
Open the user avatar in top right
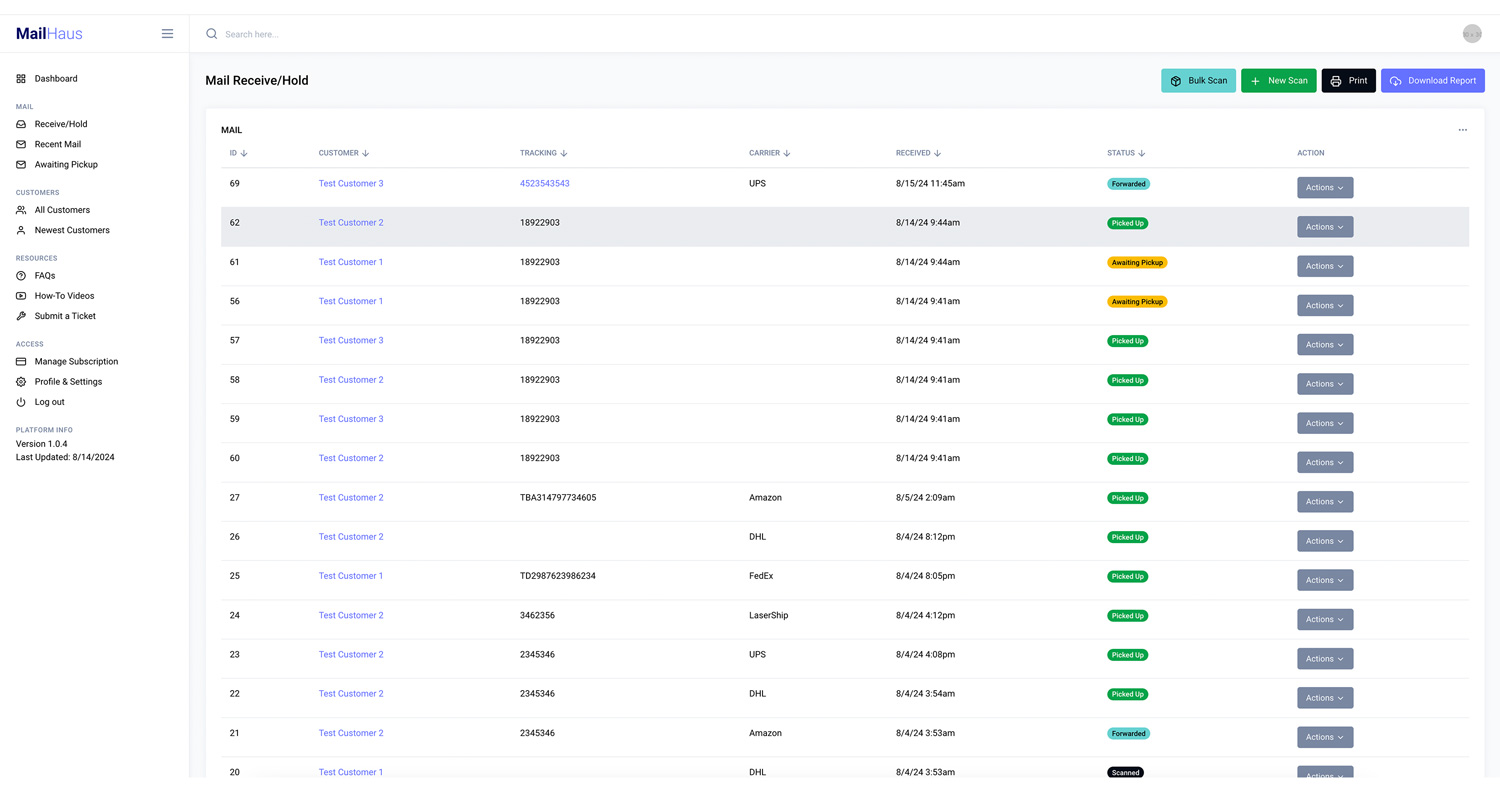[x=1471, y=34]
